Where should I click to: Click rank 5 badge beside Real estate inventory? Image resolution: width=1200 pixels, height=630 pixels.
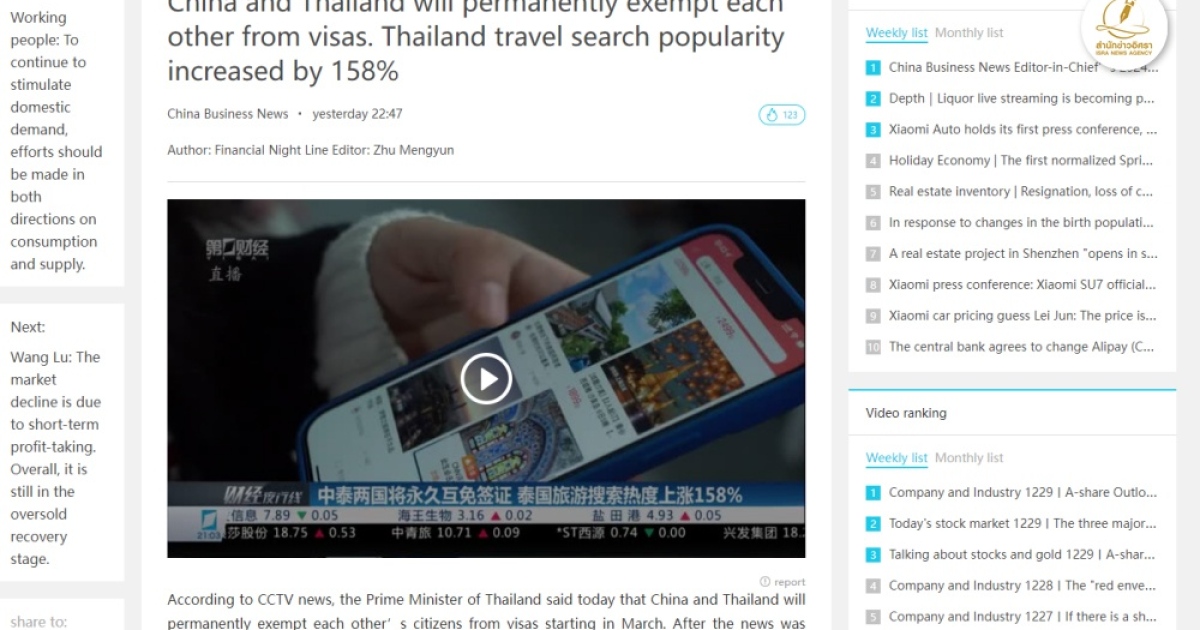(x=873, y=192)
